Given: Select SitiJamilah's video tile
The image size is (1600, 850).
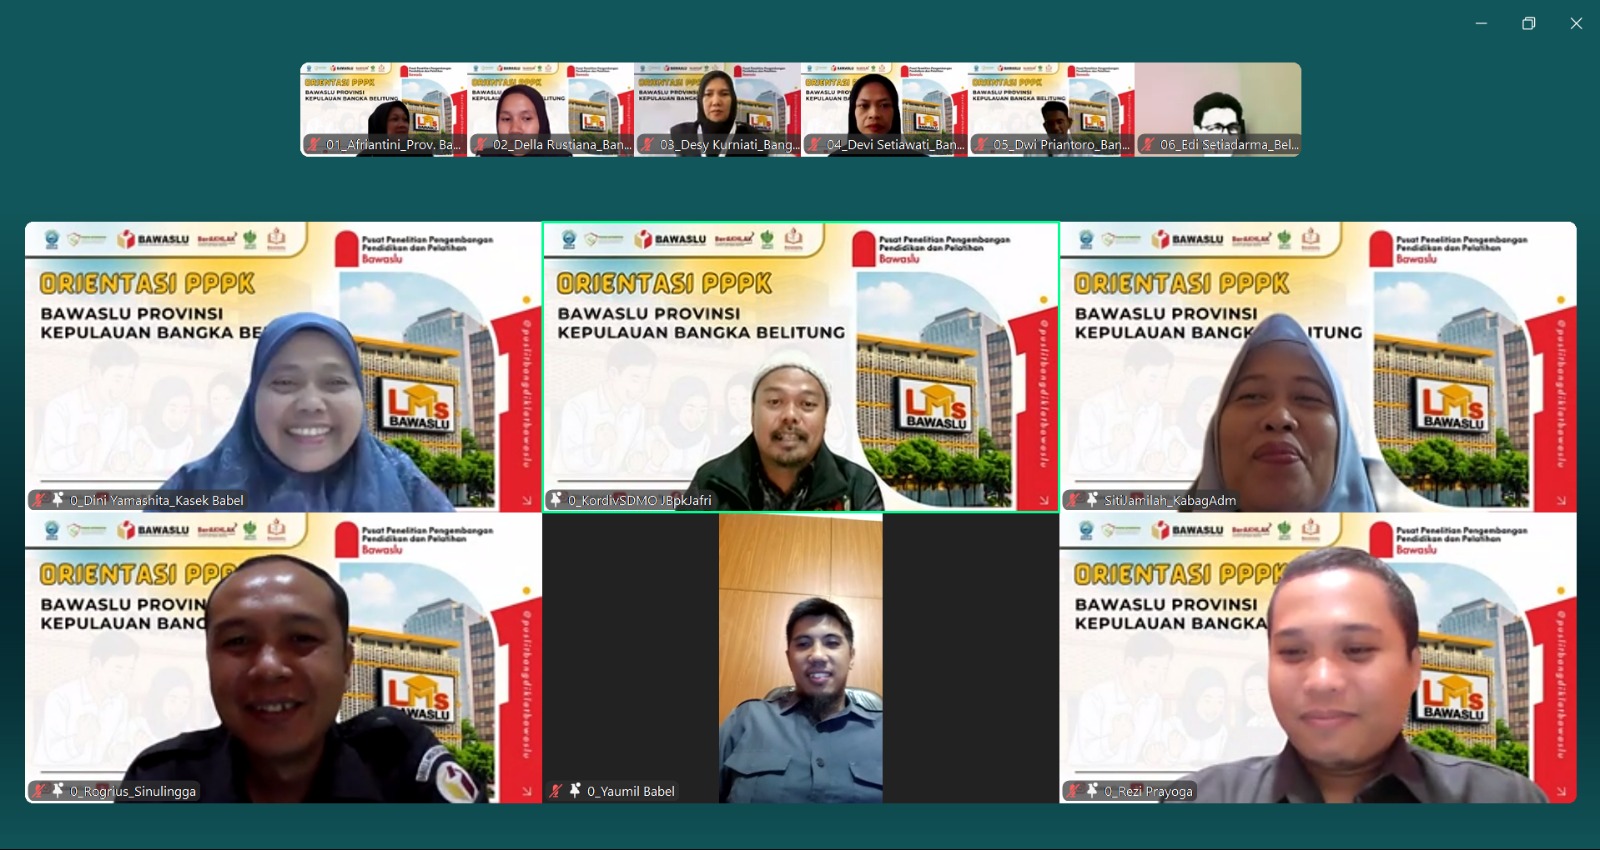Looking at the screenshot, I should pyautogui.click(x=1318, y=367).
